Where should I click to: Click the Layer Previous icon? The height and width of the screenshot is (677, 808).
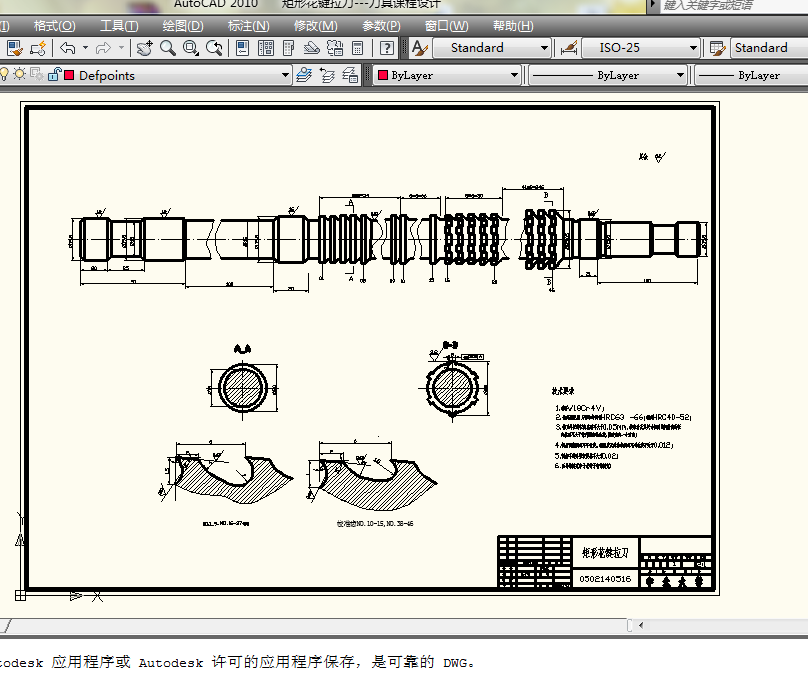[327, 76]
